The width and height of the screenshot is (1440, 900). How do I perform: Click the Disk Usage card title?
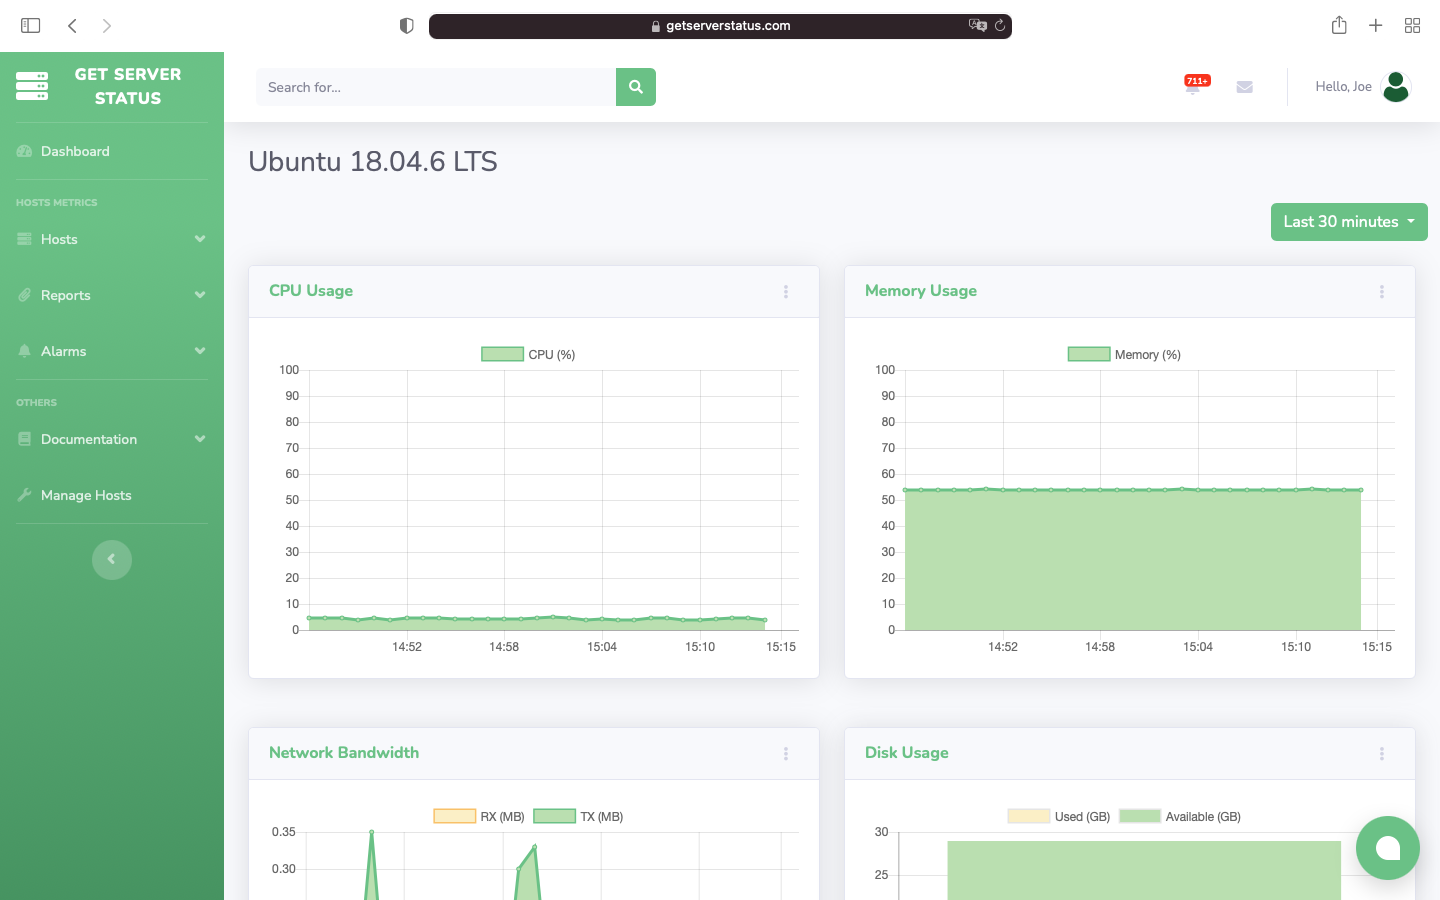coord(907,753)
